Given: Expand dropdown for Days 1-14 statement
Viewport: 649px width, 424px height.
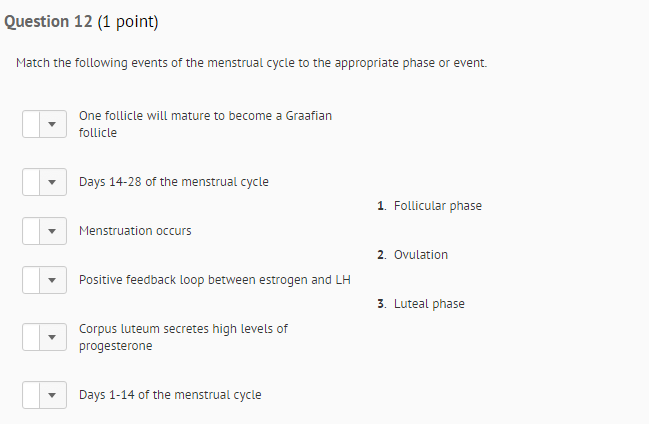Looking at the screenshot, I should pyautogui.click(x=45, y=395).
